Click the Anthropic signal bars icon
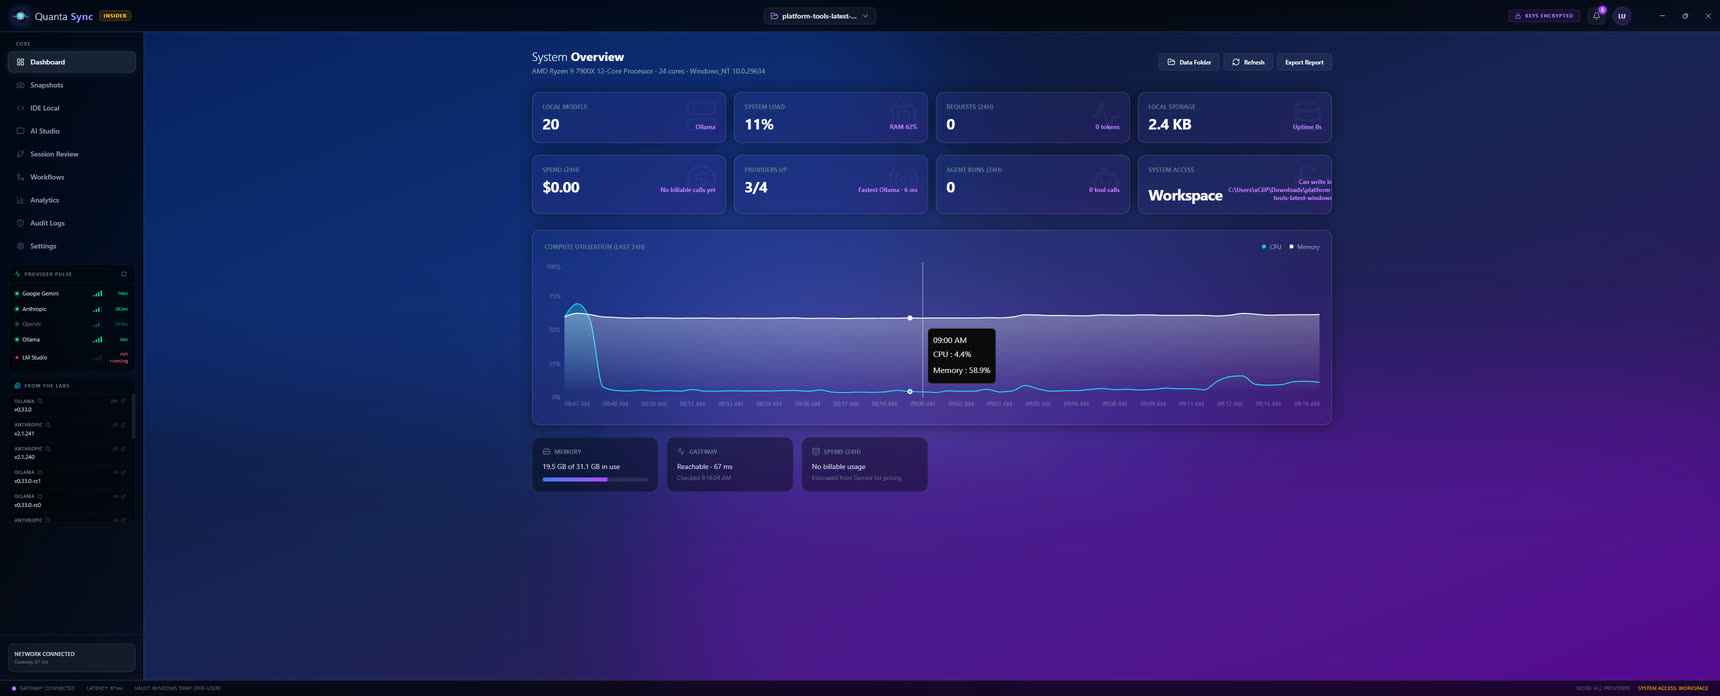Screen dimensions: 1720x696 (x=98, y=309)
